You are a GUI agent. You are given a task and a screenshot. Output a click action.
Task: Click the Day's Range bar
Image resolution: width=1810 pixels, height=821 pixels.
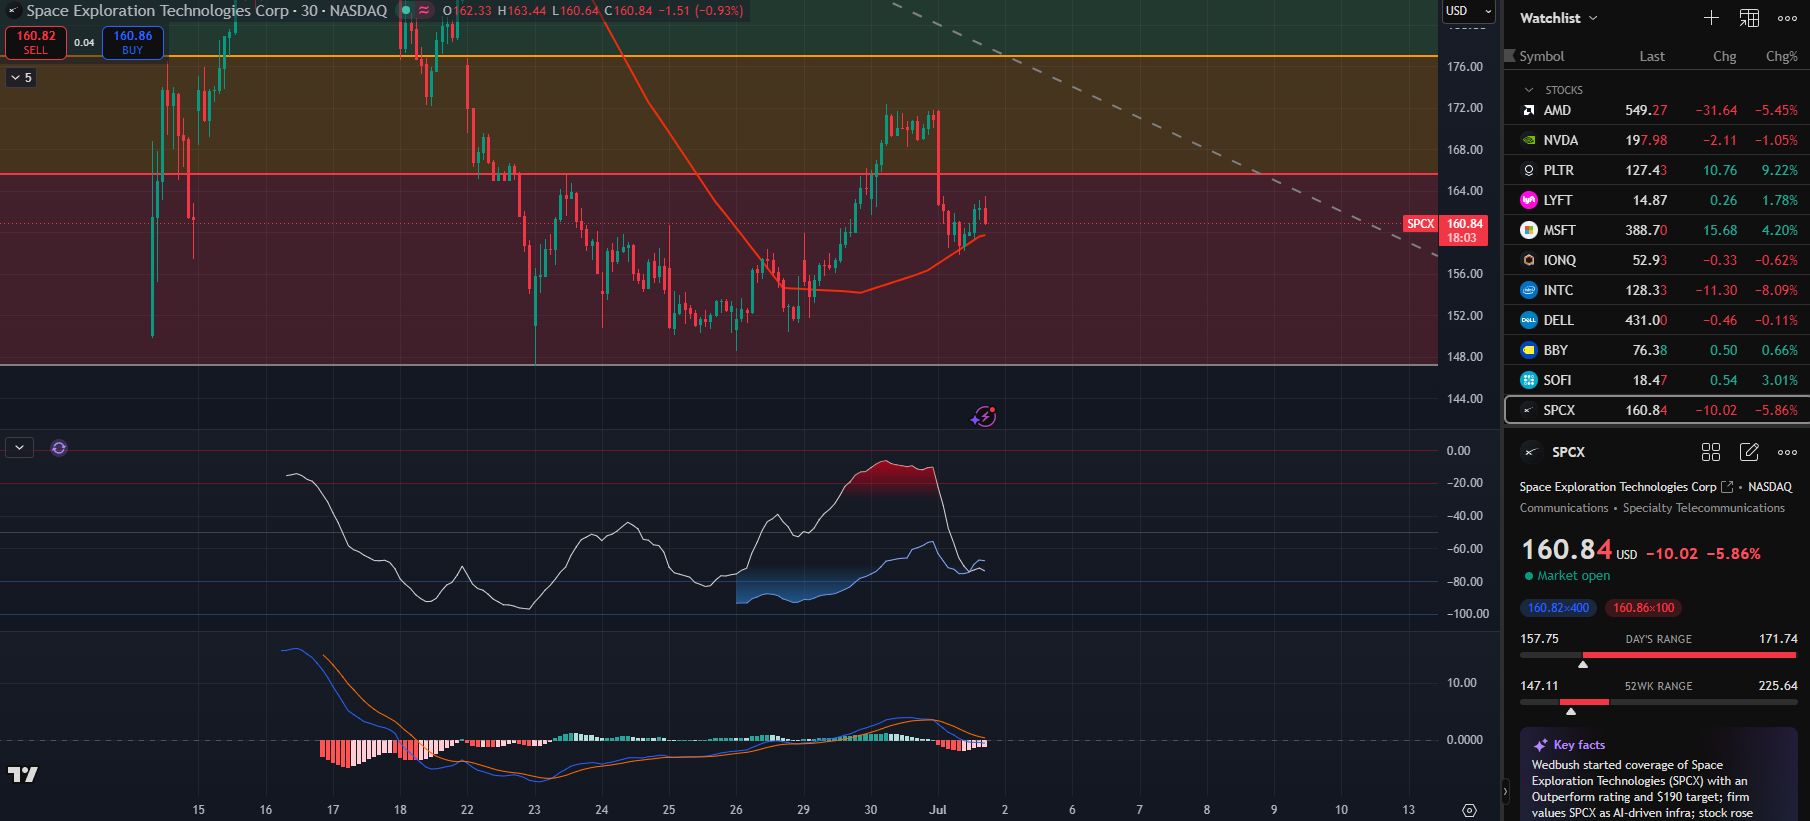coord(1658,655)
